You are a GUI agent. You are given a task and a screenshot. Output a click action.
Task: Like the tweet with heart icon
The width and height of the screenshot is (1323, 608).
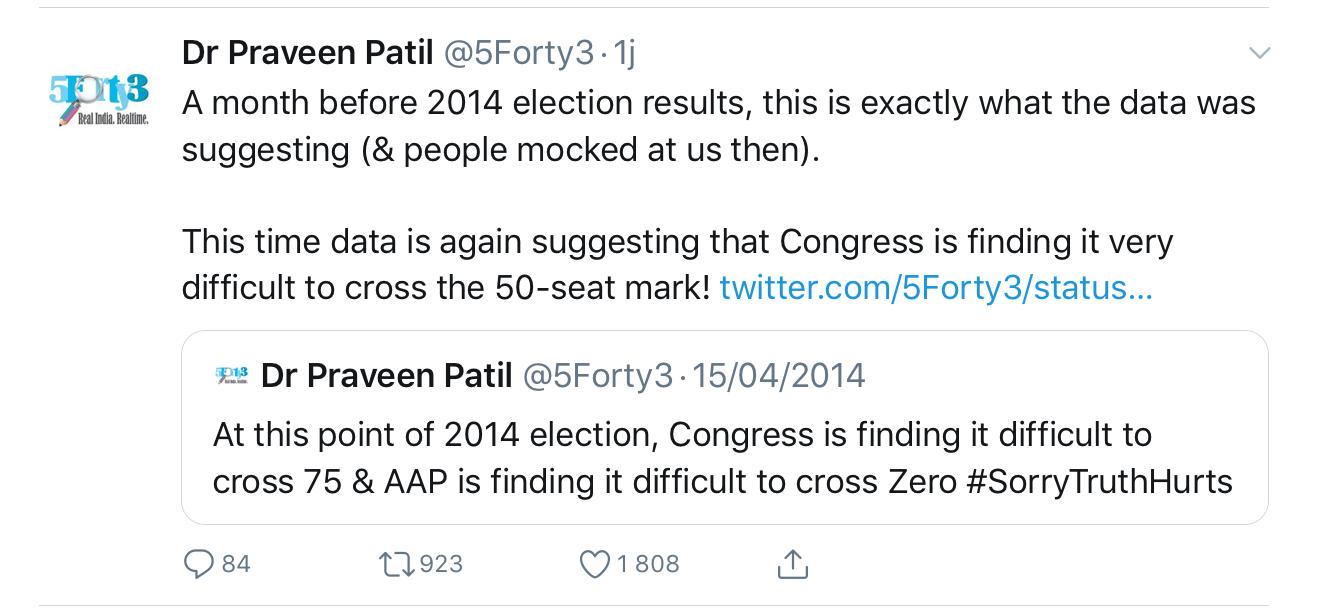tap(595, 565)
